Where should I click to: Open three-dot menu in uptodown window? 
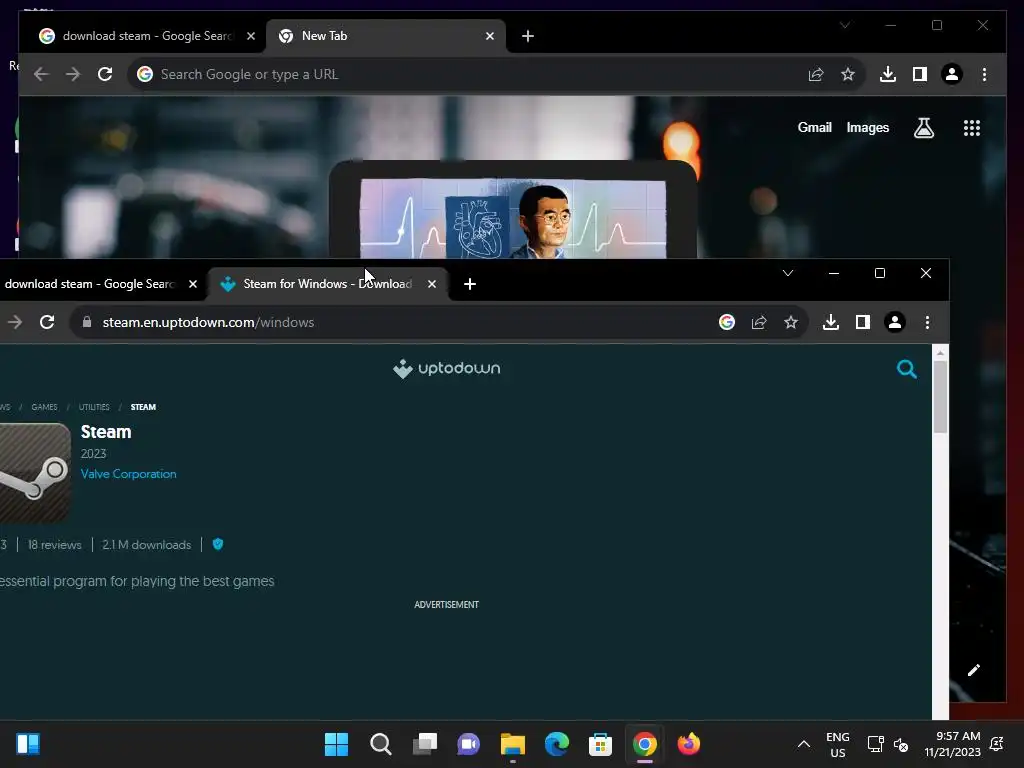click(927, 322)
